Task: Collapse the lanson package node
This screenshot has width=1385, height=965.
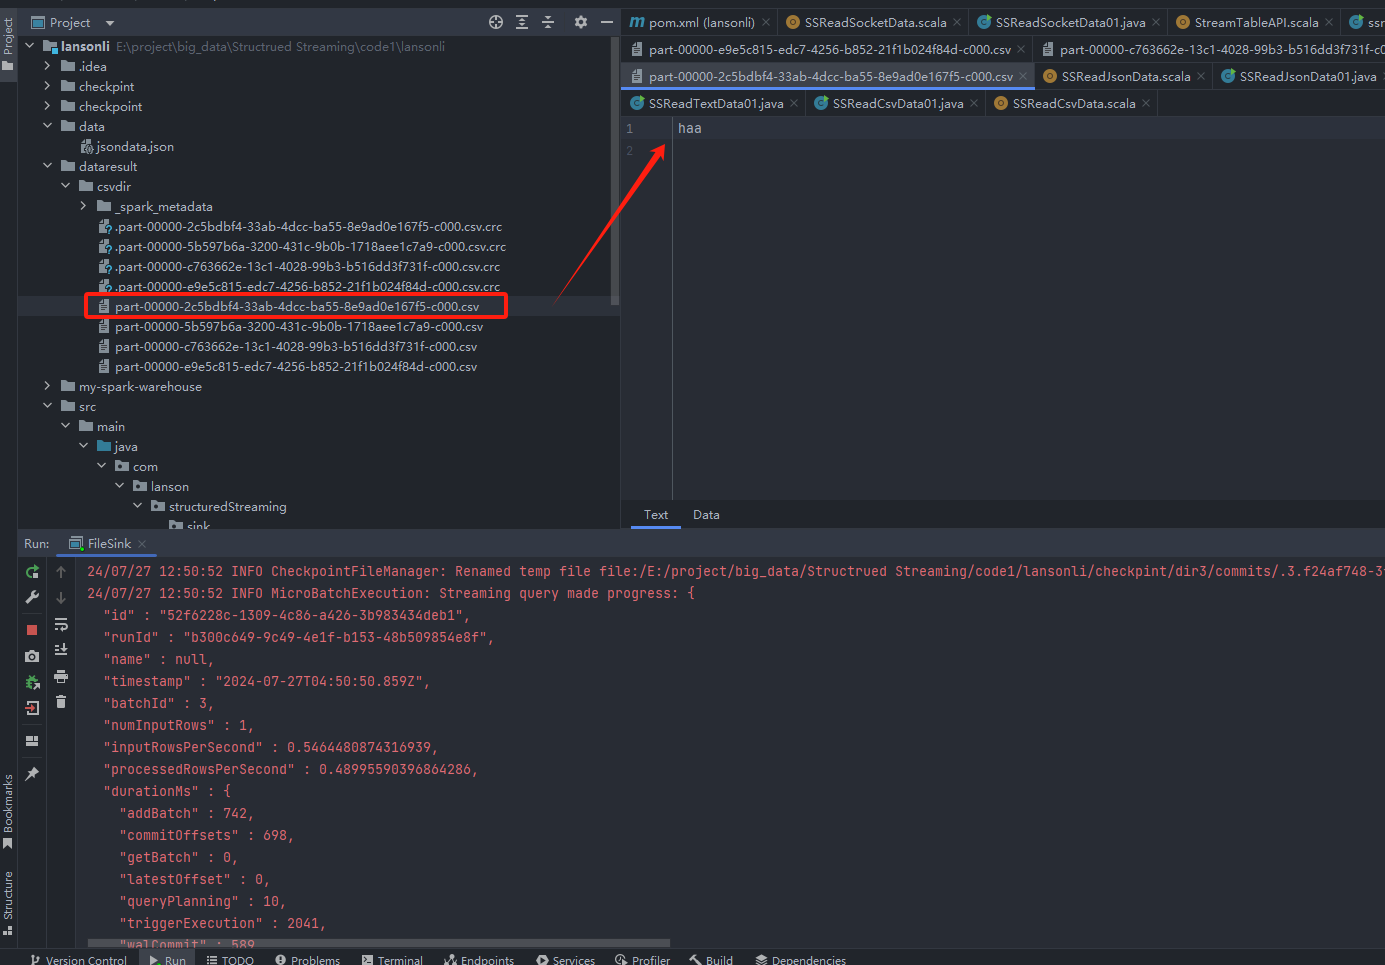Action: tap(119, 486)
